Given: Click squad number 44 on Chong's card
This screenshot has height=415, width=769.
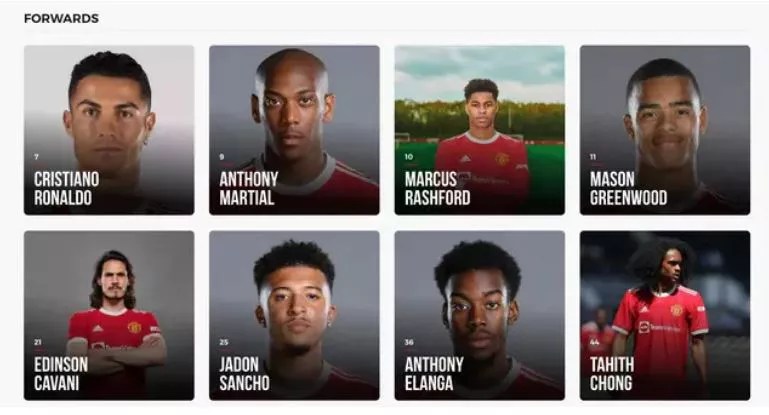Looking at the screenshot, I should coord(594,342).
